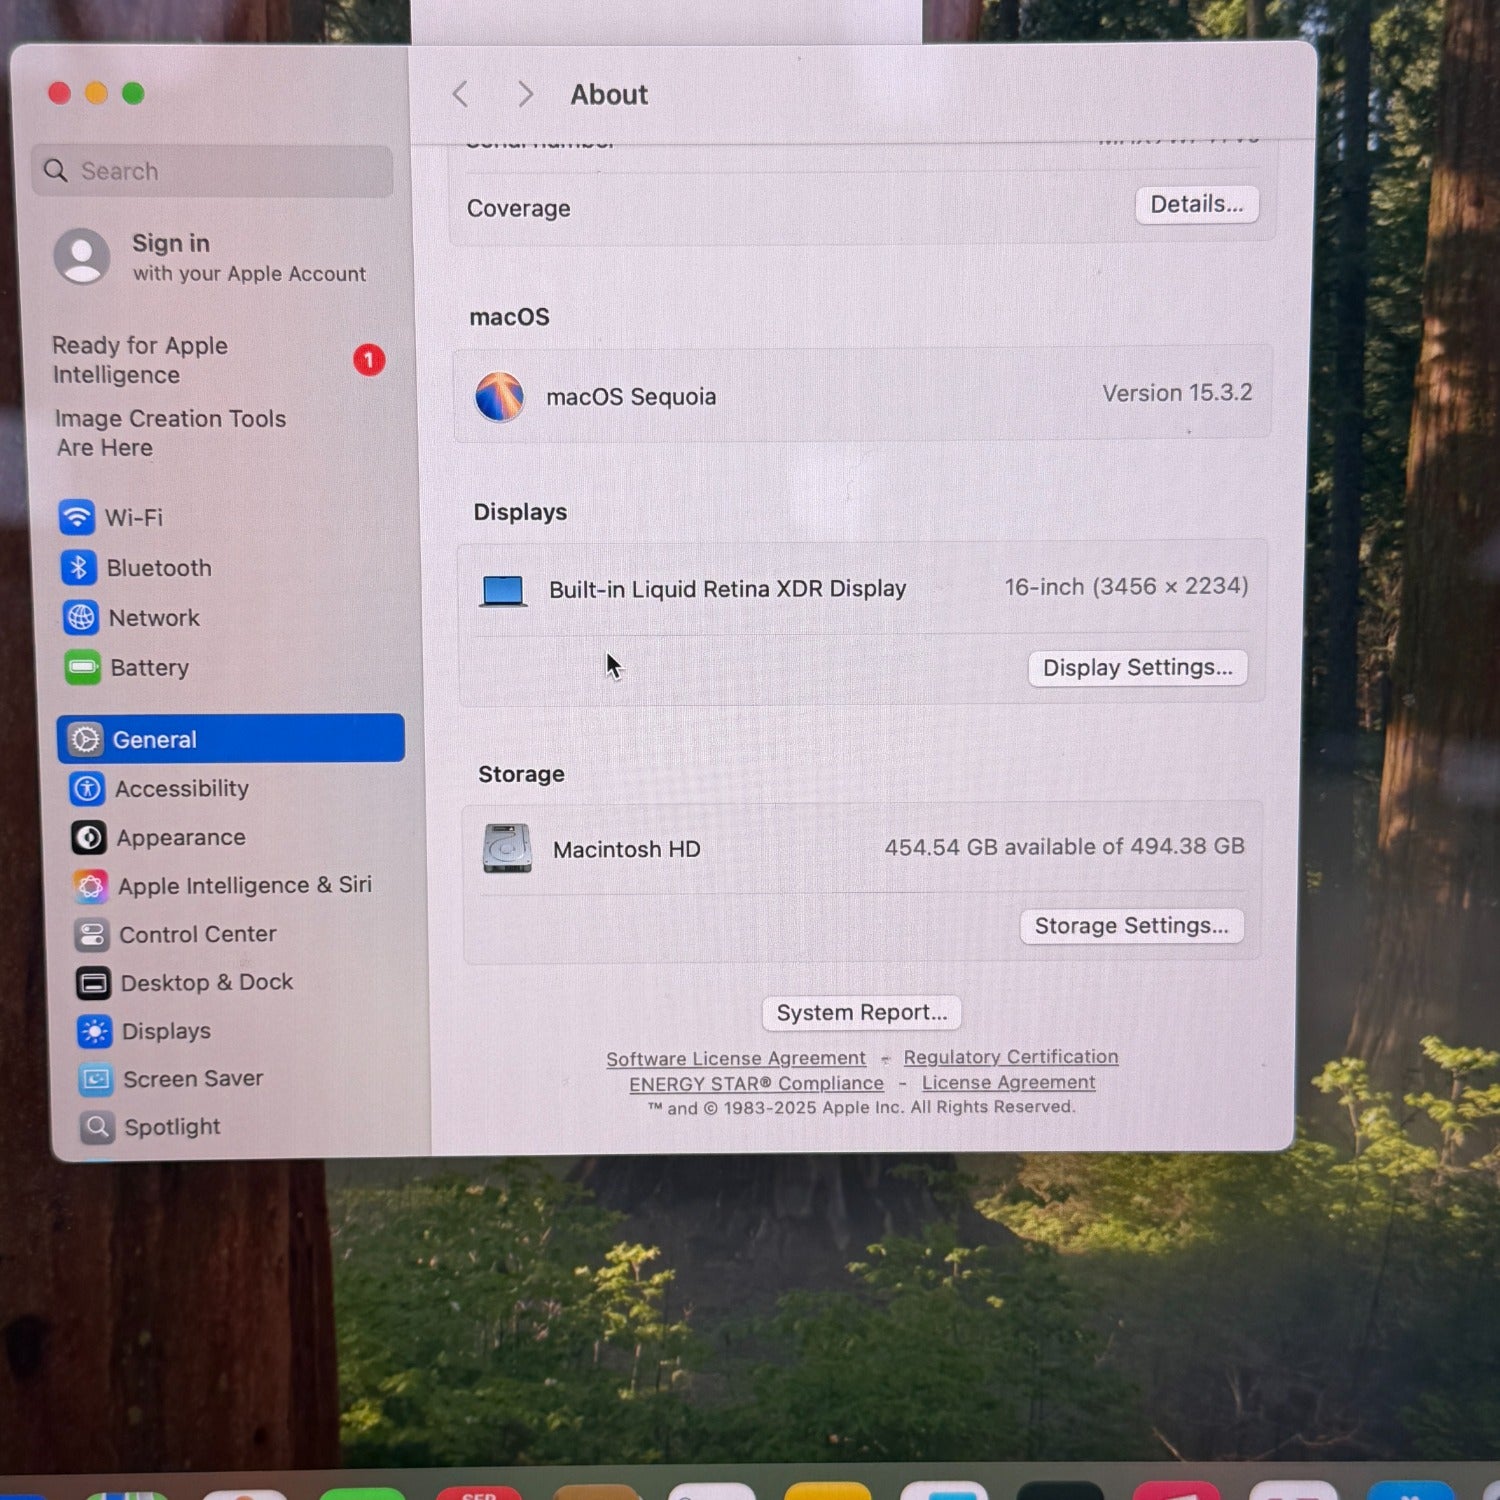Open Apple Intelligence & Siri icon
1500x1500 pixels.
tap(91, 885)
